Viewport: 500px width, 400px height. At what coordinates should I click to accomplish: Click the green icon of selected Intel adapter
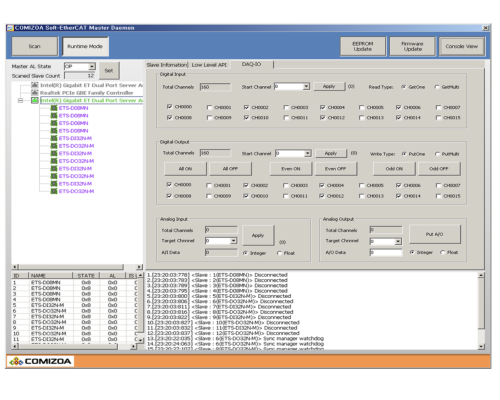click(x=35, y=100)
